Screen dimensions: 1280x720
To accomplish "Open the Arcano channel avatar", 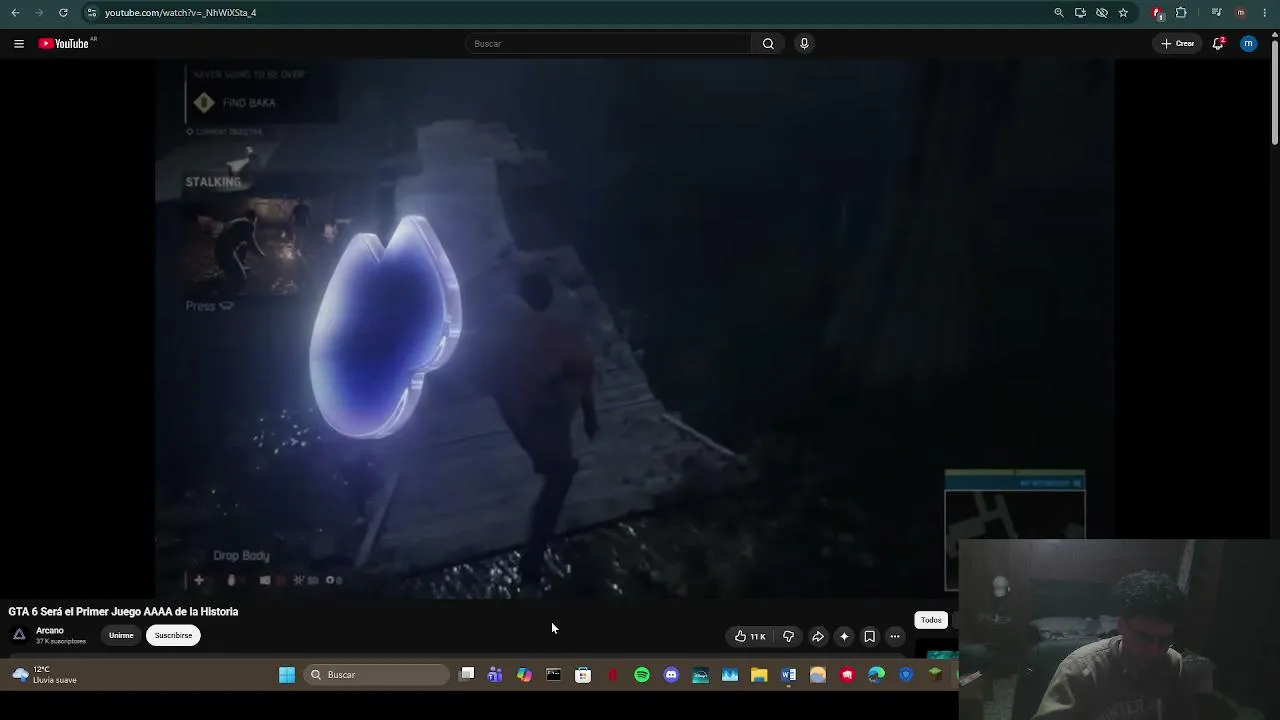I will pos(19,635).
